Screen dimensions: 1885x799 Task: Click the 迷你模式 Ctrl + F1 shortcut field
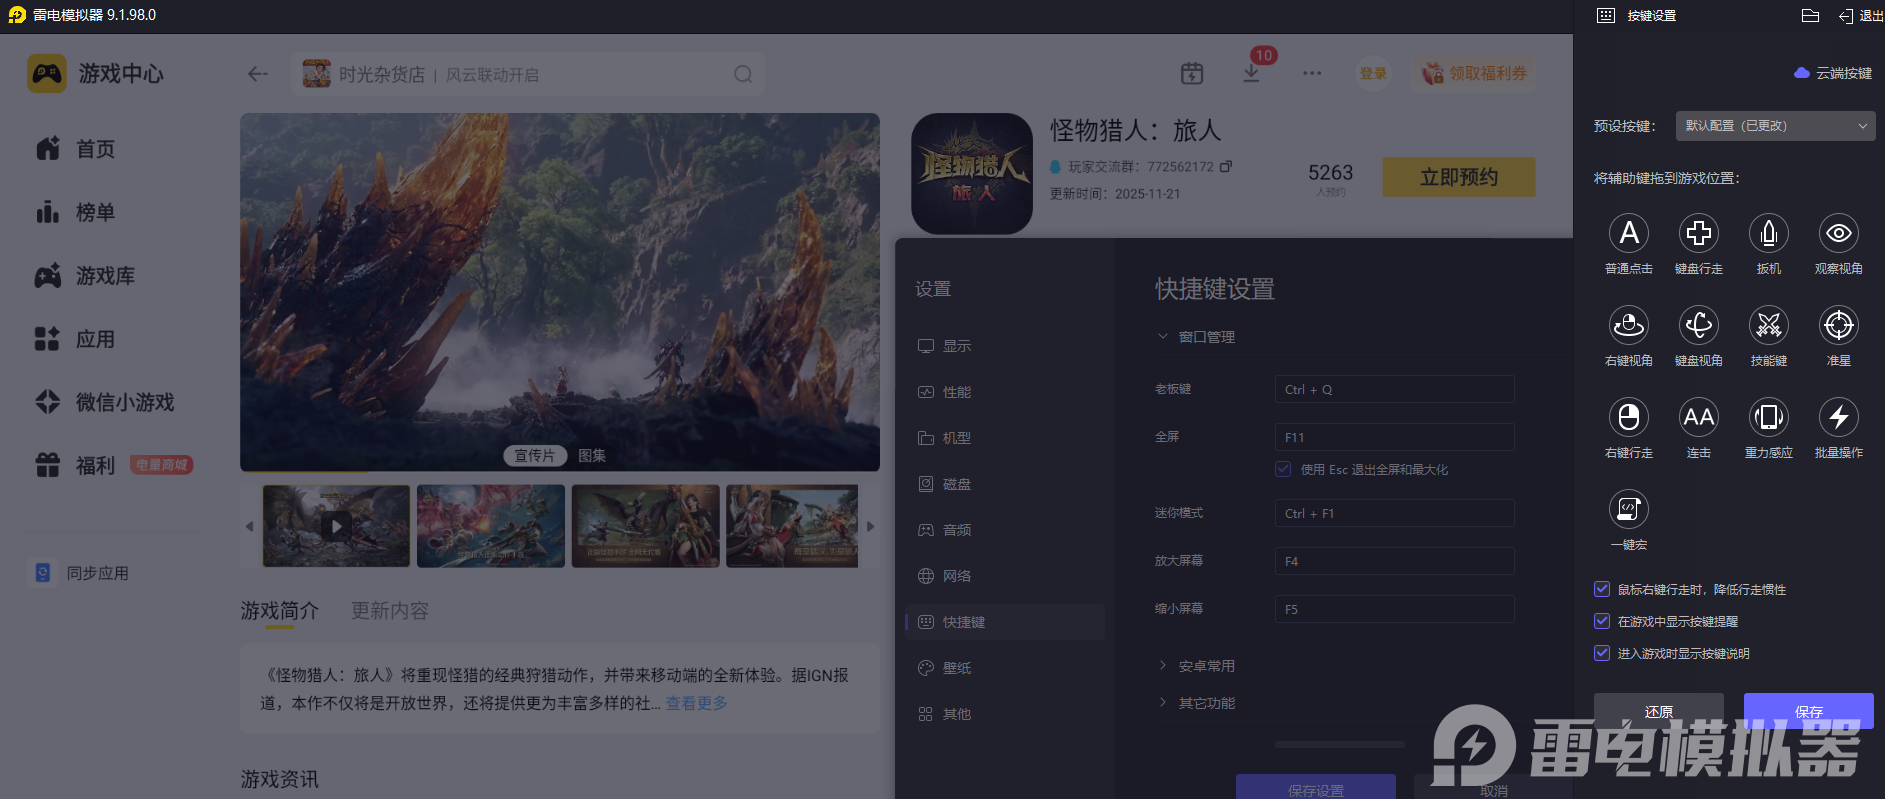(1394, 513)
